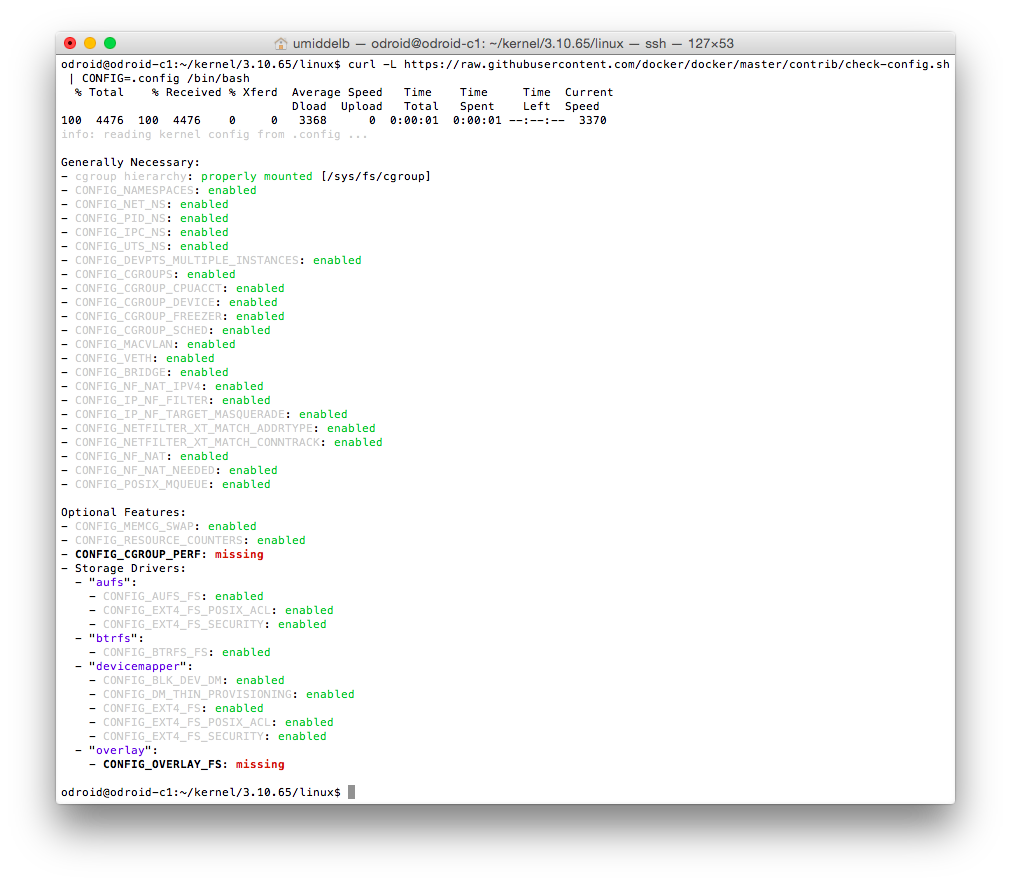Click 'CONFIG_POSIX_MQUEUE' line
Viewport: 1011px width, 884px height.
[x=166, y=484]
